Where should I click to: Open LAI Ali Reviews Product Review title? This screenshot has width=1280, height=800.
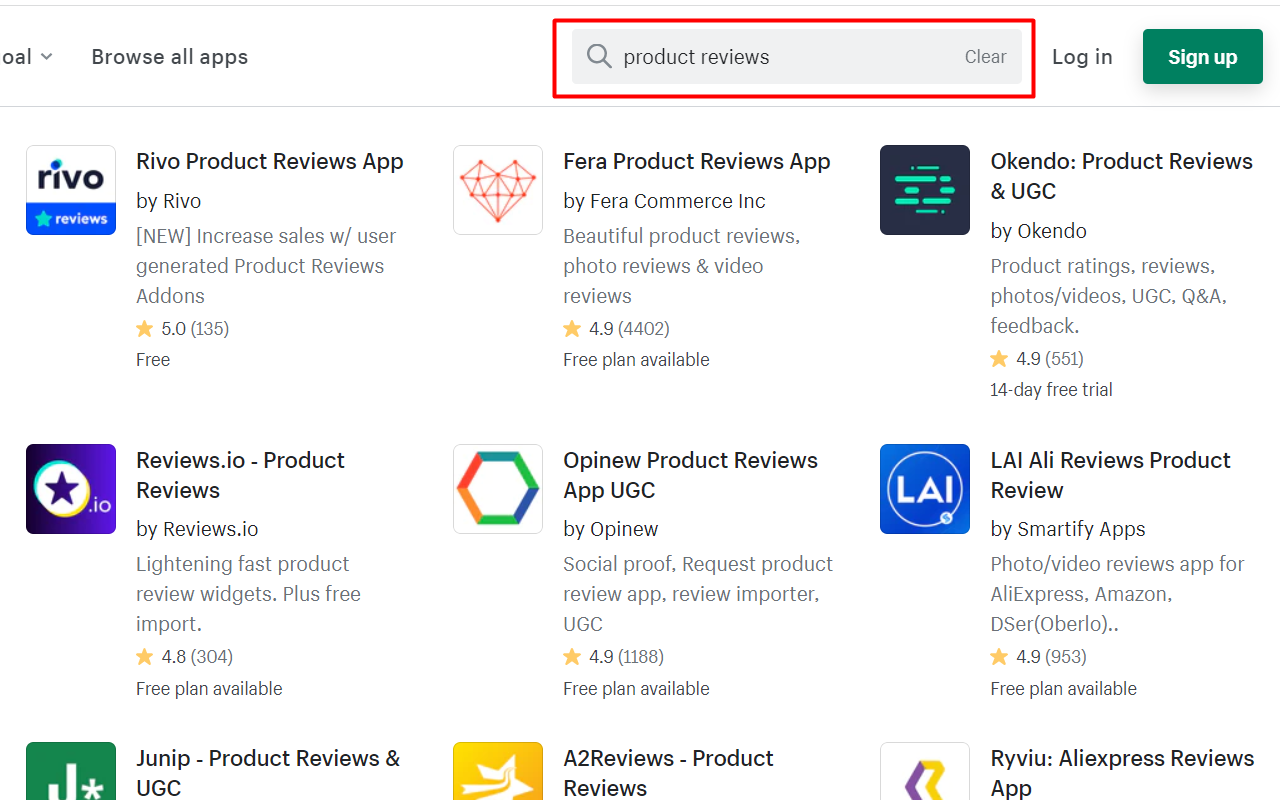click(x=1110, y=475)
